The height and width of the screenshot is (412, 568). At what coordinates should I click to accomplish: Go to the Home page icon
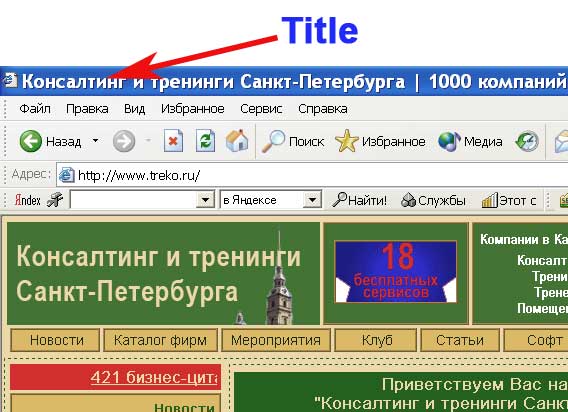coord(237,141)
